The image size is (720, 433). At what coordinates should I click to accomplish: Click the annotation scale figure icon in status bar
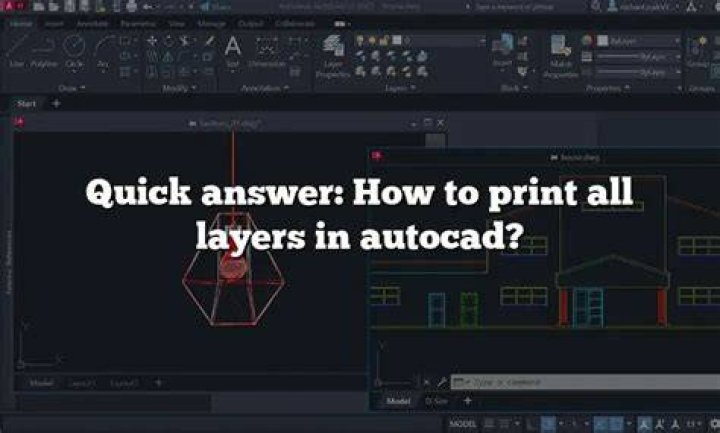645,423
